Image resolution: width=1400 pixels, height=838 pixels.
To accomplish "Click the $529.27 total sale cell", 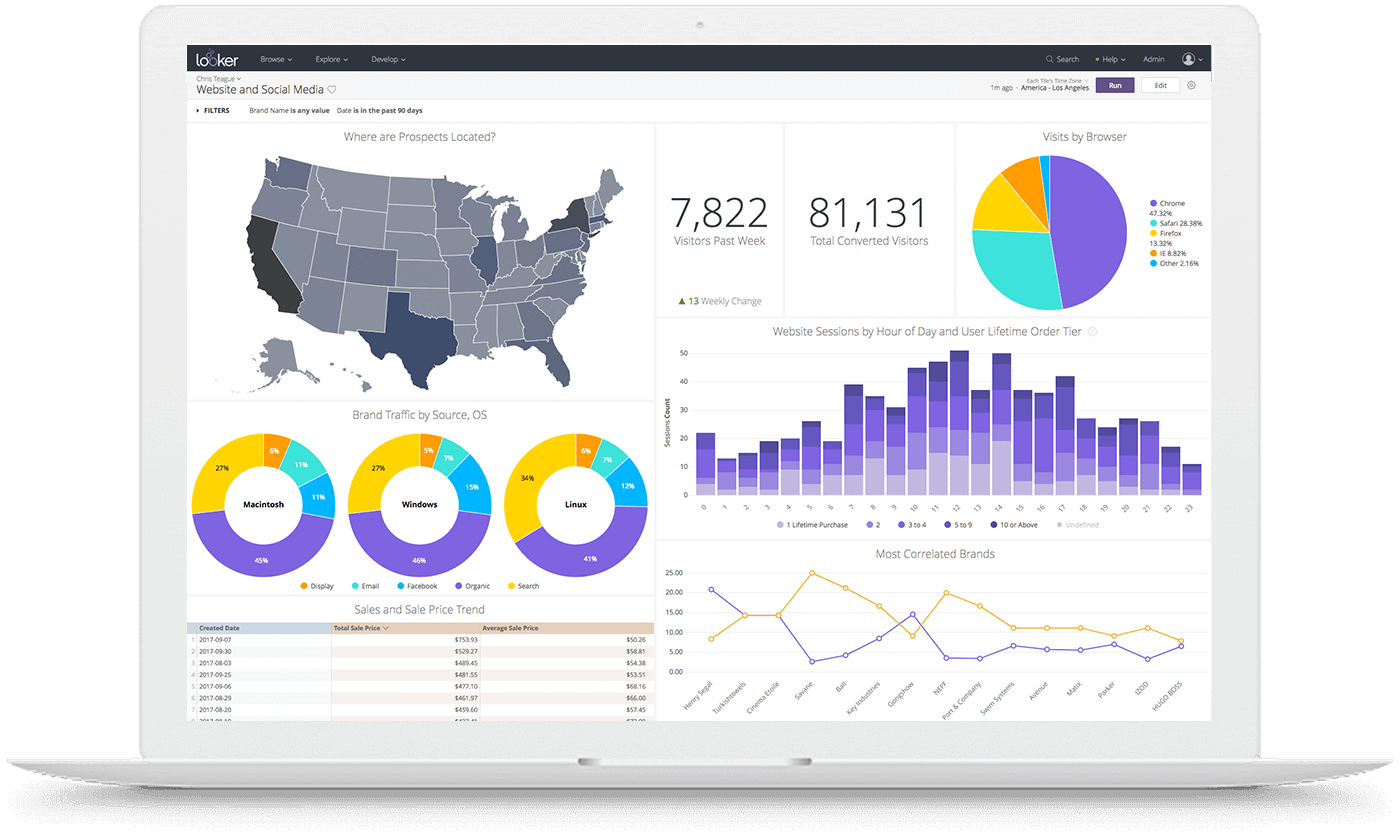I will pos(405,651).
